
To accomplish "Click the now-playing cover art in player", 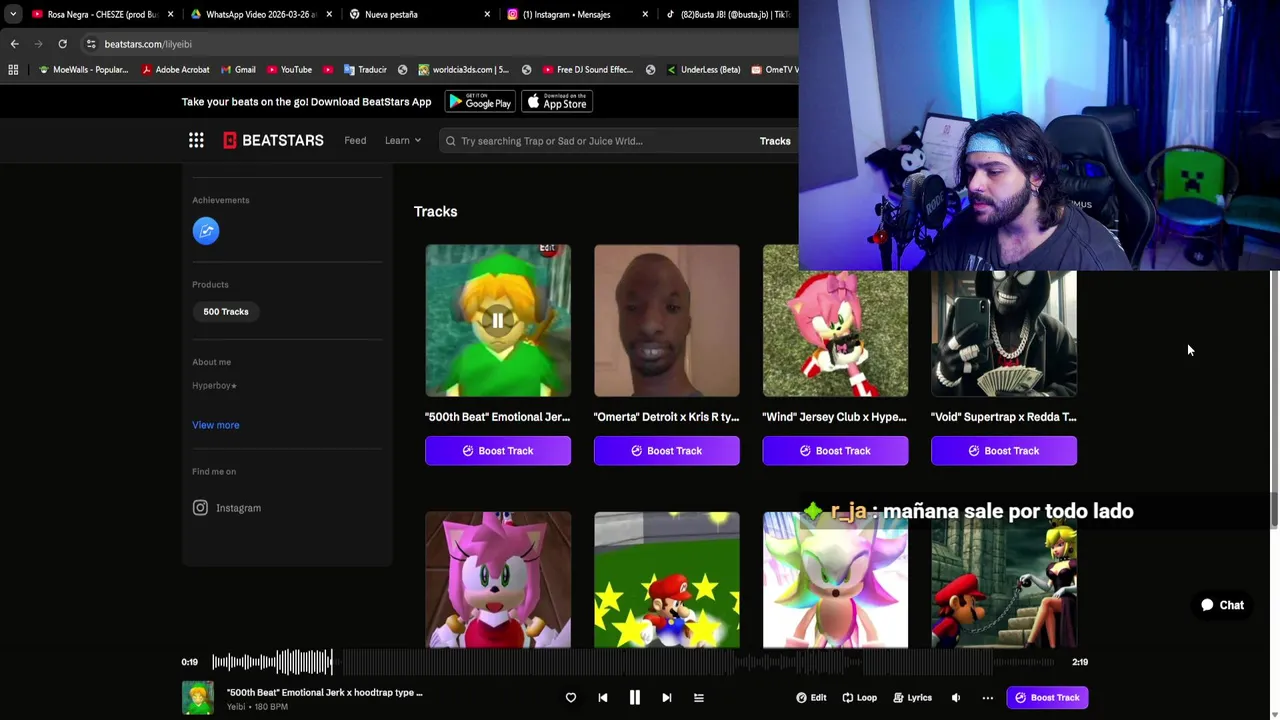I will (198, 698).
